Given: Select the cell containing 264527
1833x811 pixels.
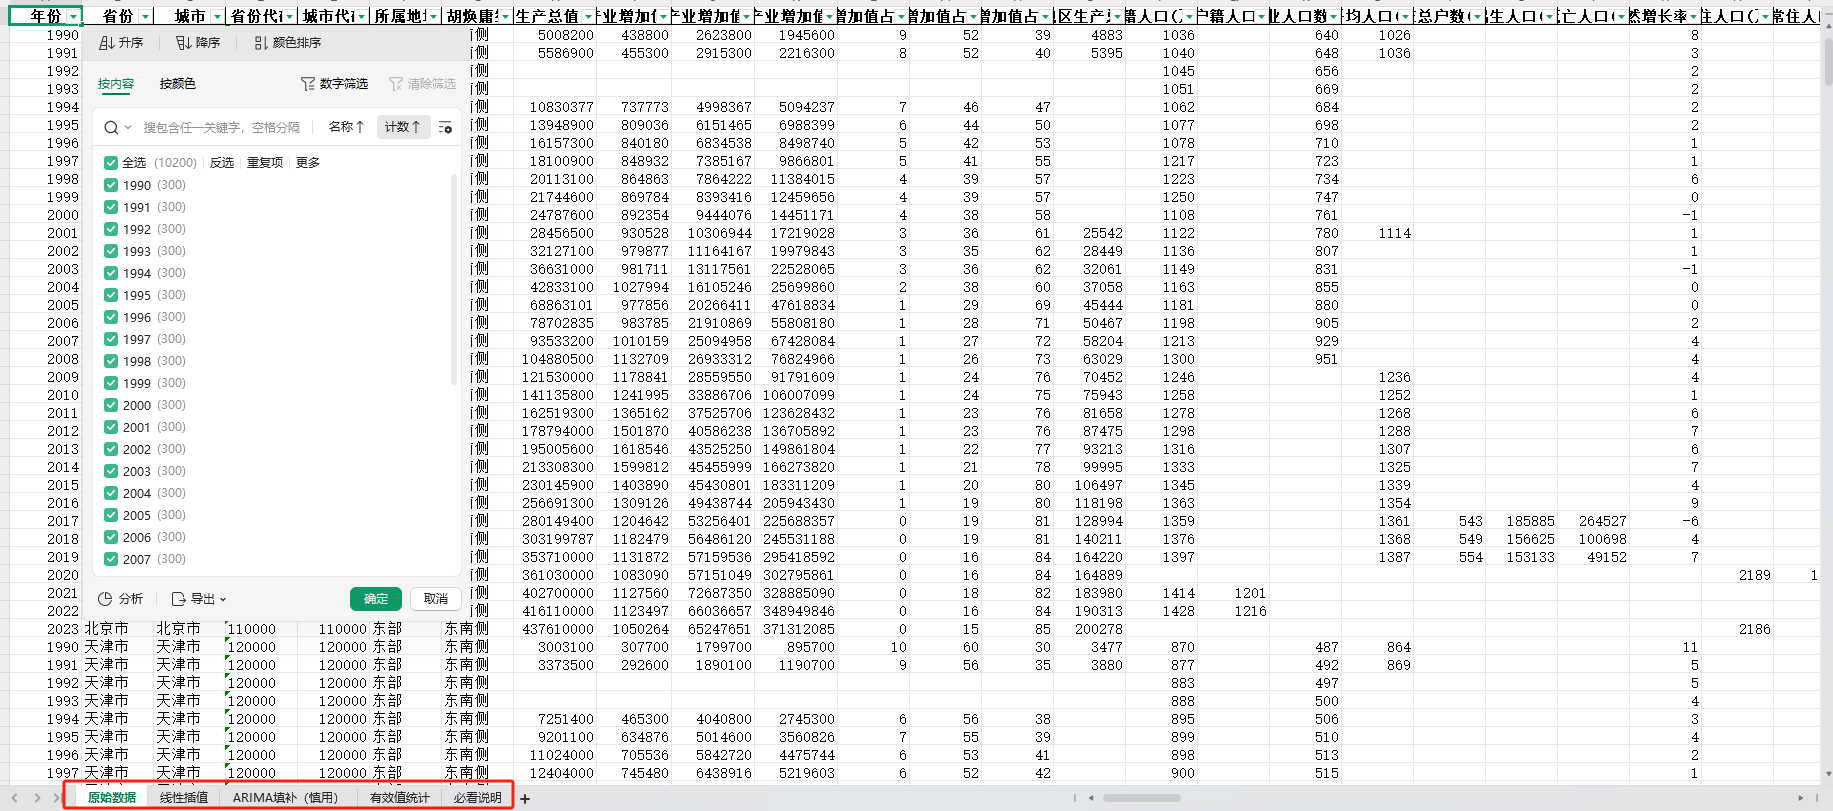Looking at the screenshot, I should click(x=1594, y=521).
